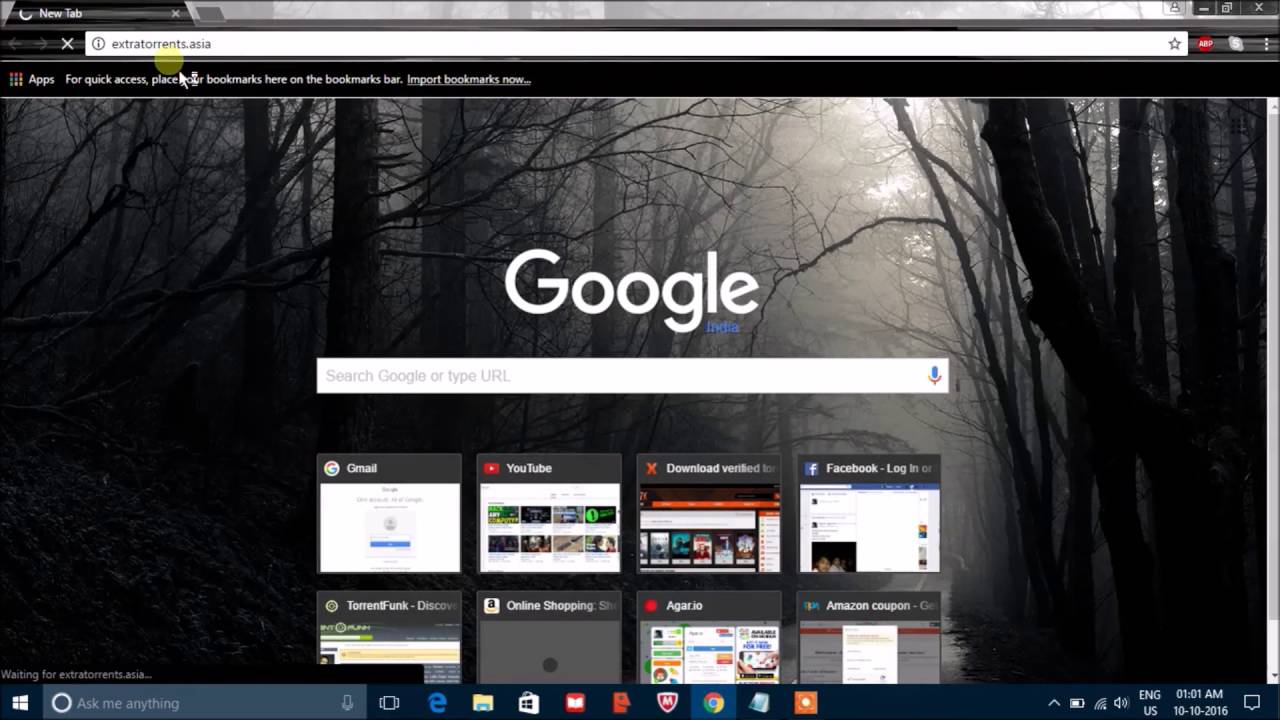Open a new tab with the blank tab button
Image resolution: width=1280 pixels, height=720 pixels.
pyautogui.click(x=209, y=13)
